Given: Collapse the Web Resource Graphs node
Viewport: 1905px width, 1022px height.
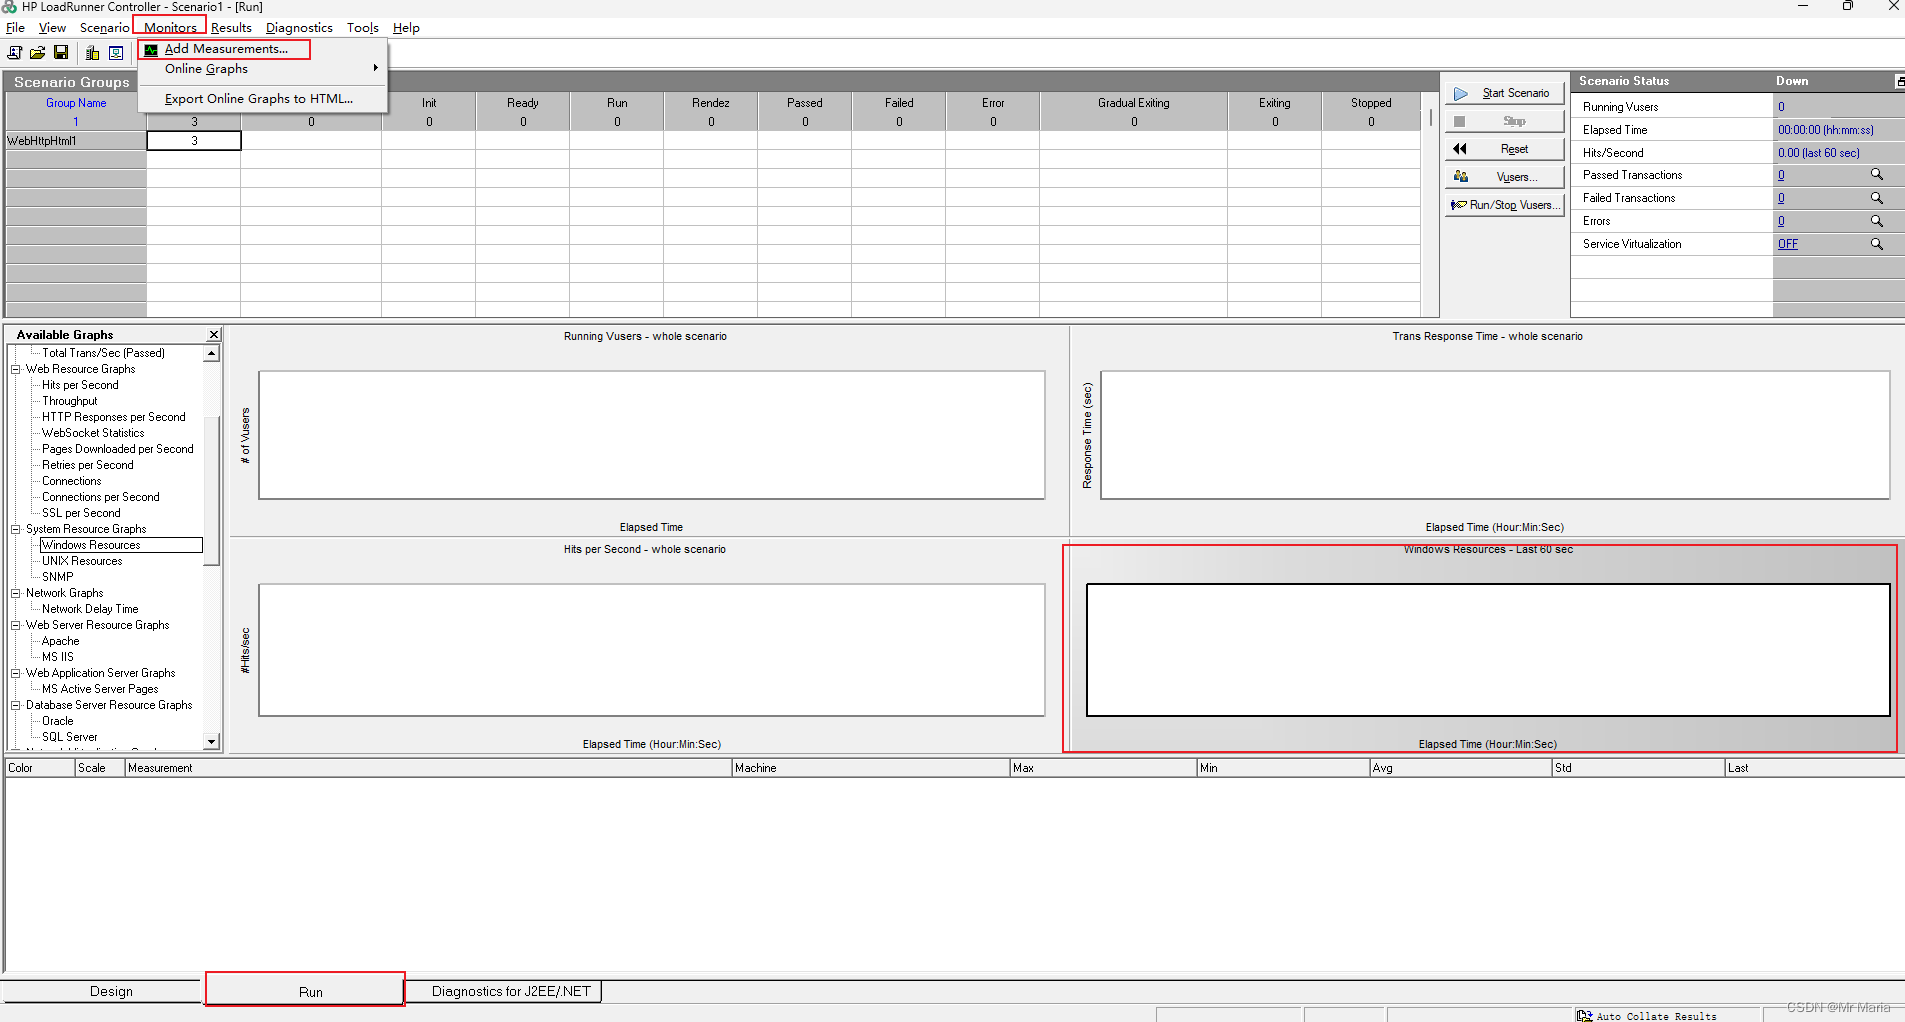Looking at the screenshot, I should [x=16, y=369].
